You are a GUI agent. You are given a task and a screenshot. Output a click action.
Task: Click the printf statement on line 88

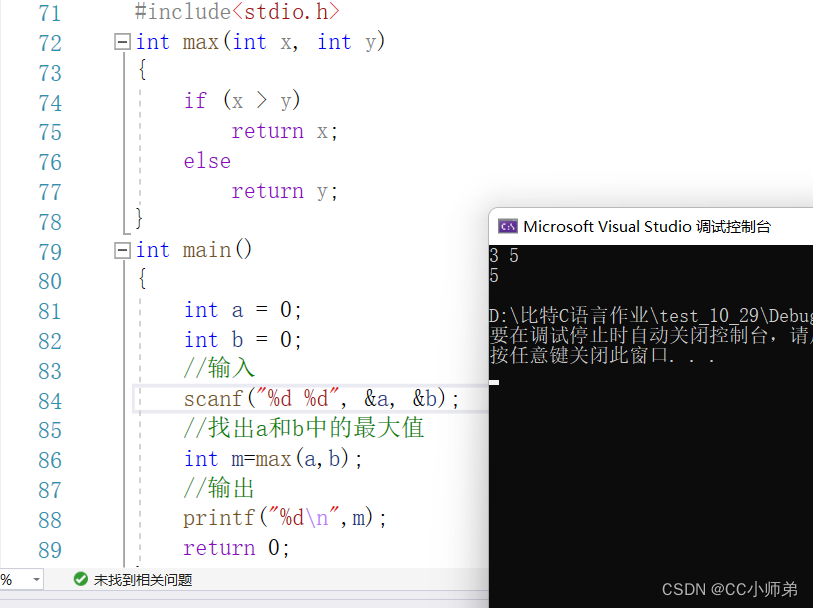(x=285, y=518)
